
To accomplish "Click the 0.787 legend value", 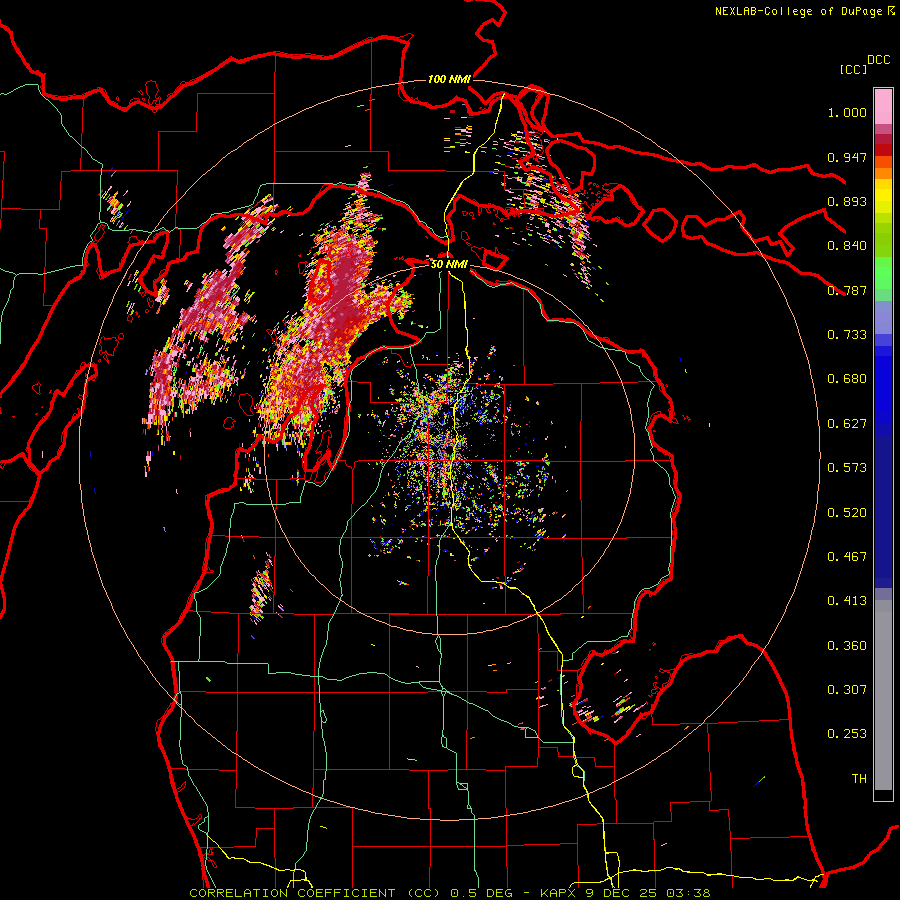I will pyautogui.click(x=847, y=290).
